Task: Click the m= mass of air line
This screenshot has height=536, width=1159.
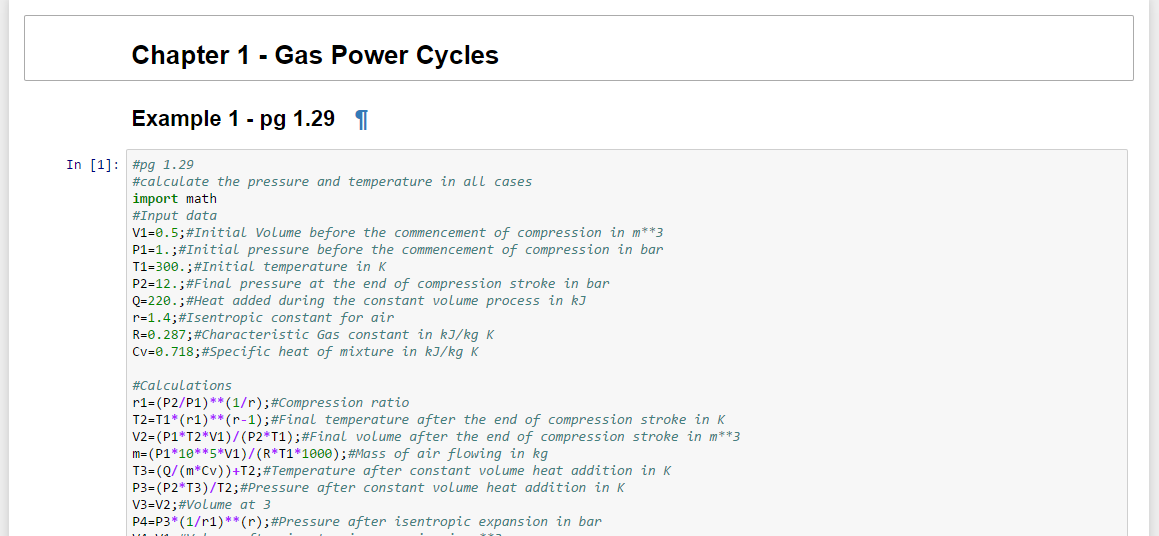Action: (x=340, y=454)
